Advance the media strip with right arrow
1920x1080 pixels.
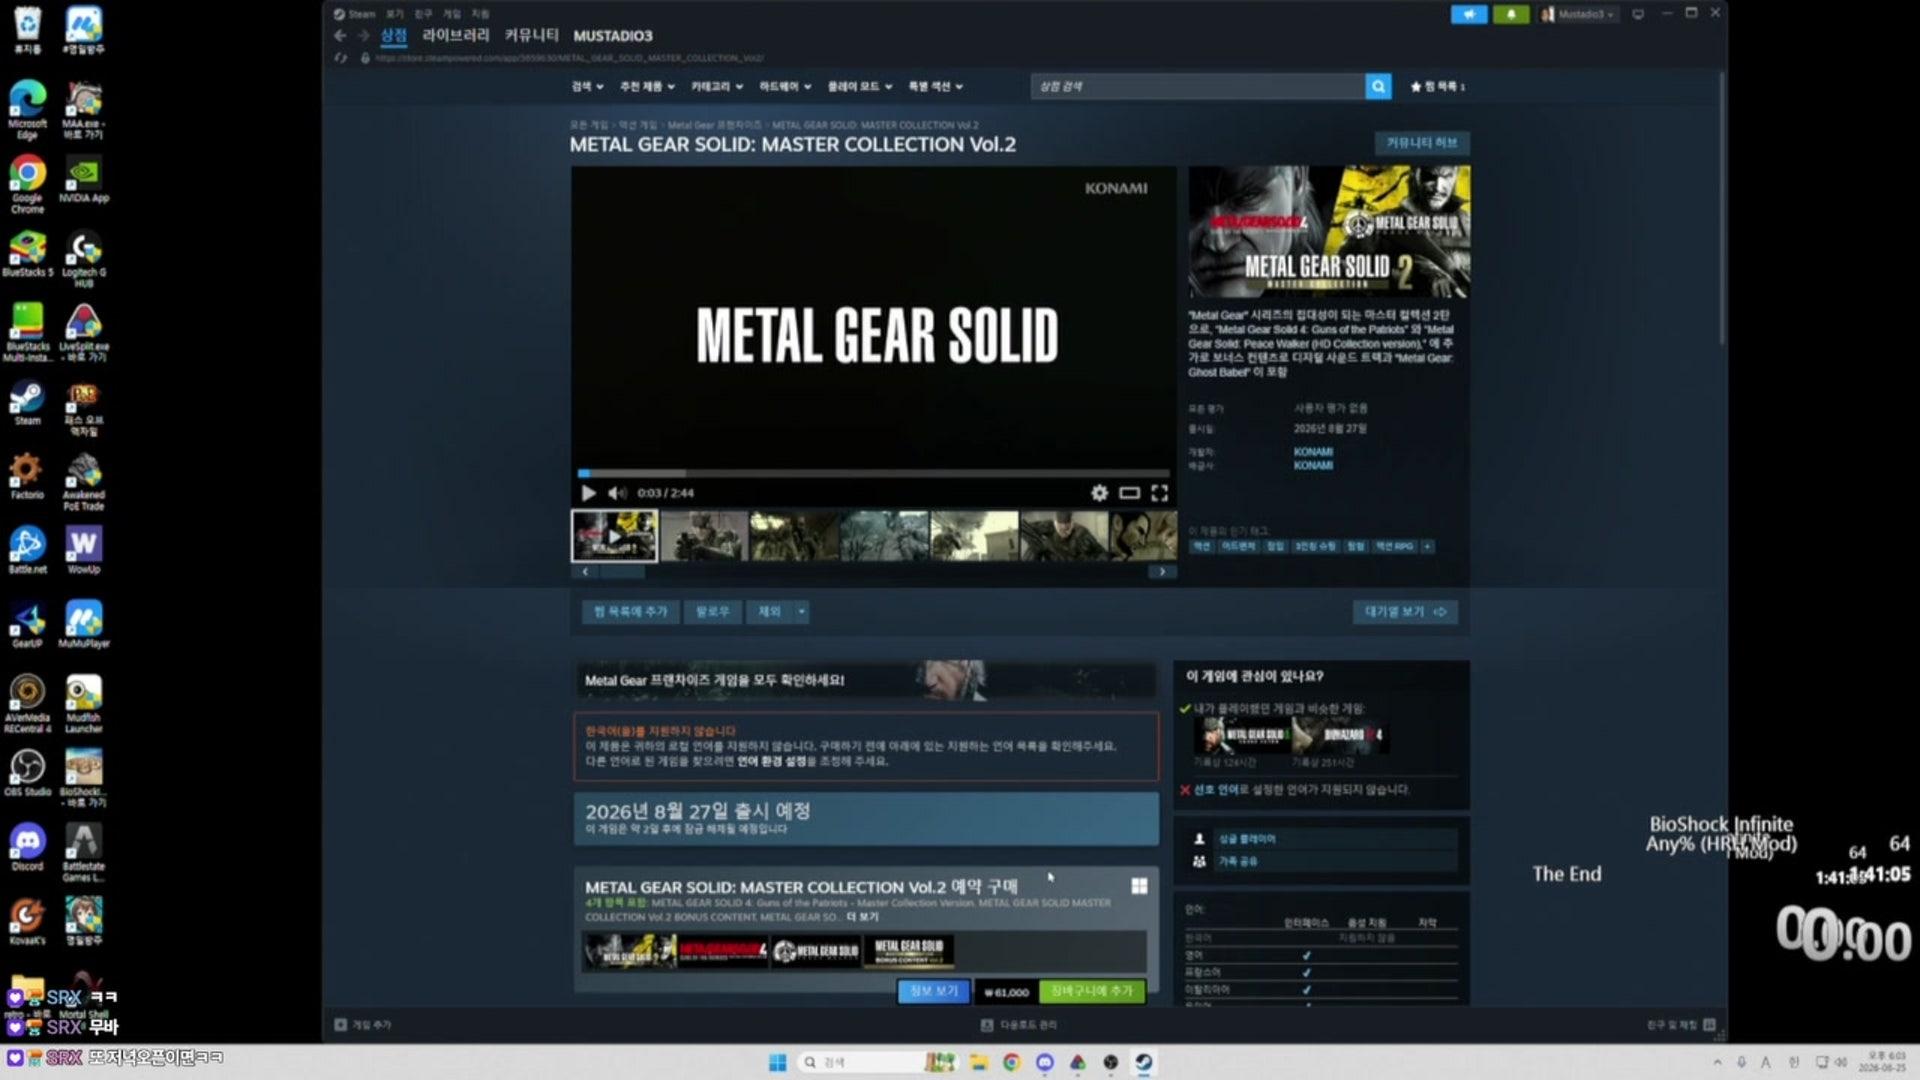click(x=1162, y=572)
